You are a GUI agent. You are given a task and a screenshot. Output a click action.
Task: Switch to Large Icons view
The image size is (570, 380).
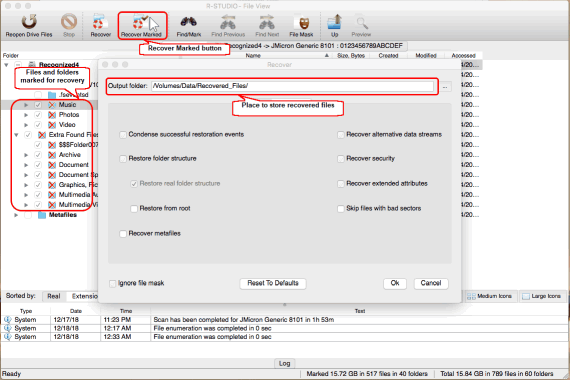[542, 296]
